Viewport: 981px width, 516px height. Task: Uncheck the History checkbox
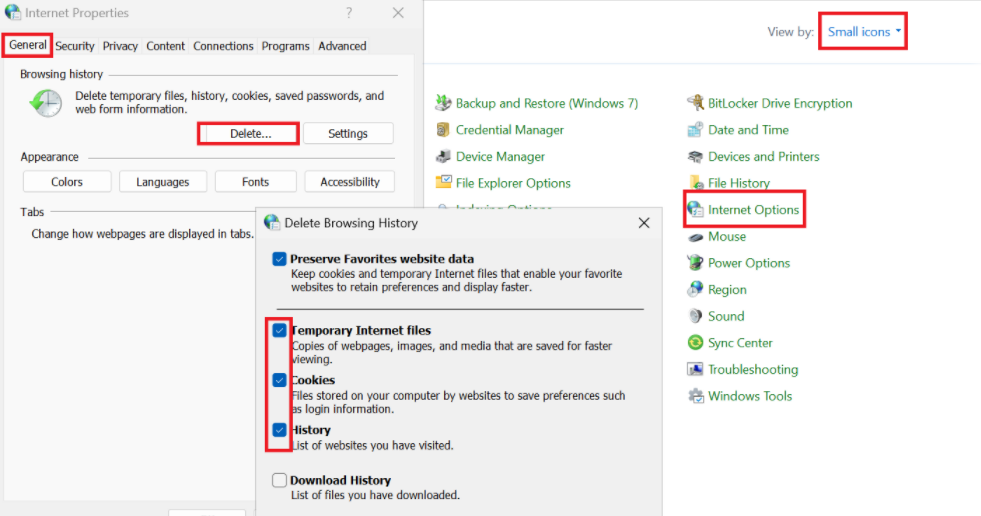(279, 430)
